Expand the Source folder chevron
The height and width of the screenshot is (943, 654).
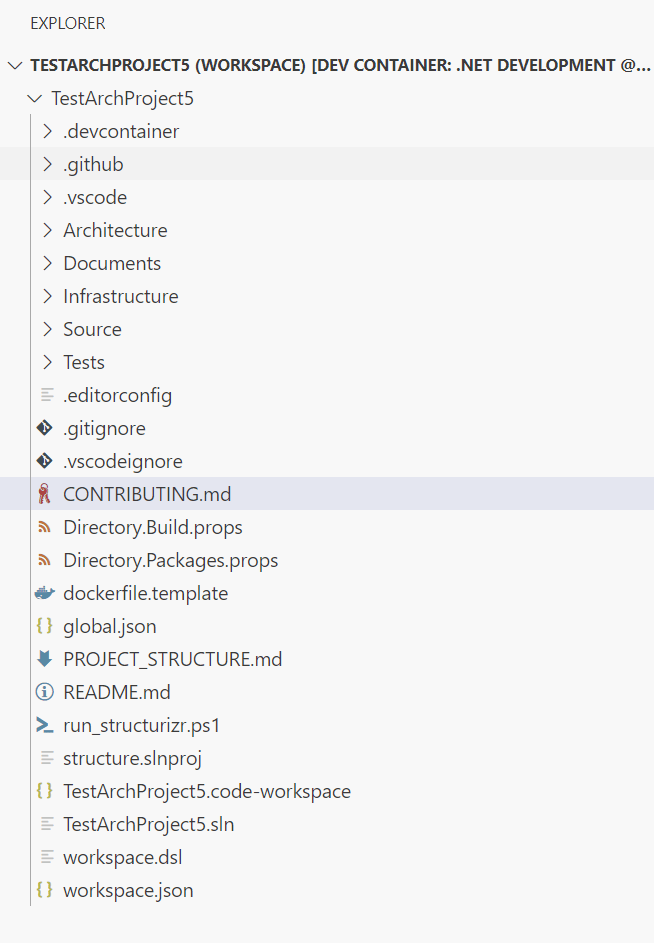[x=47, y=329]
